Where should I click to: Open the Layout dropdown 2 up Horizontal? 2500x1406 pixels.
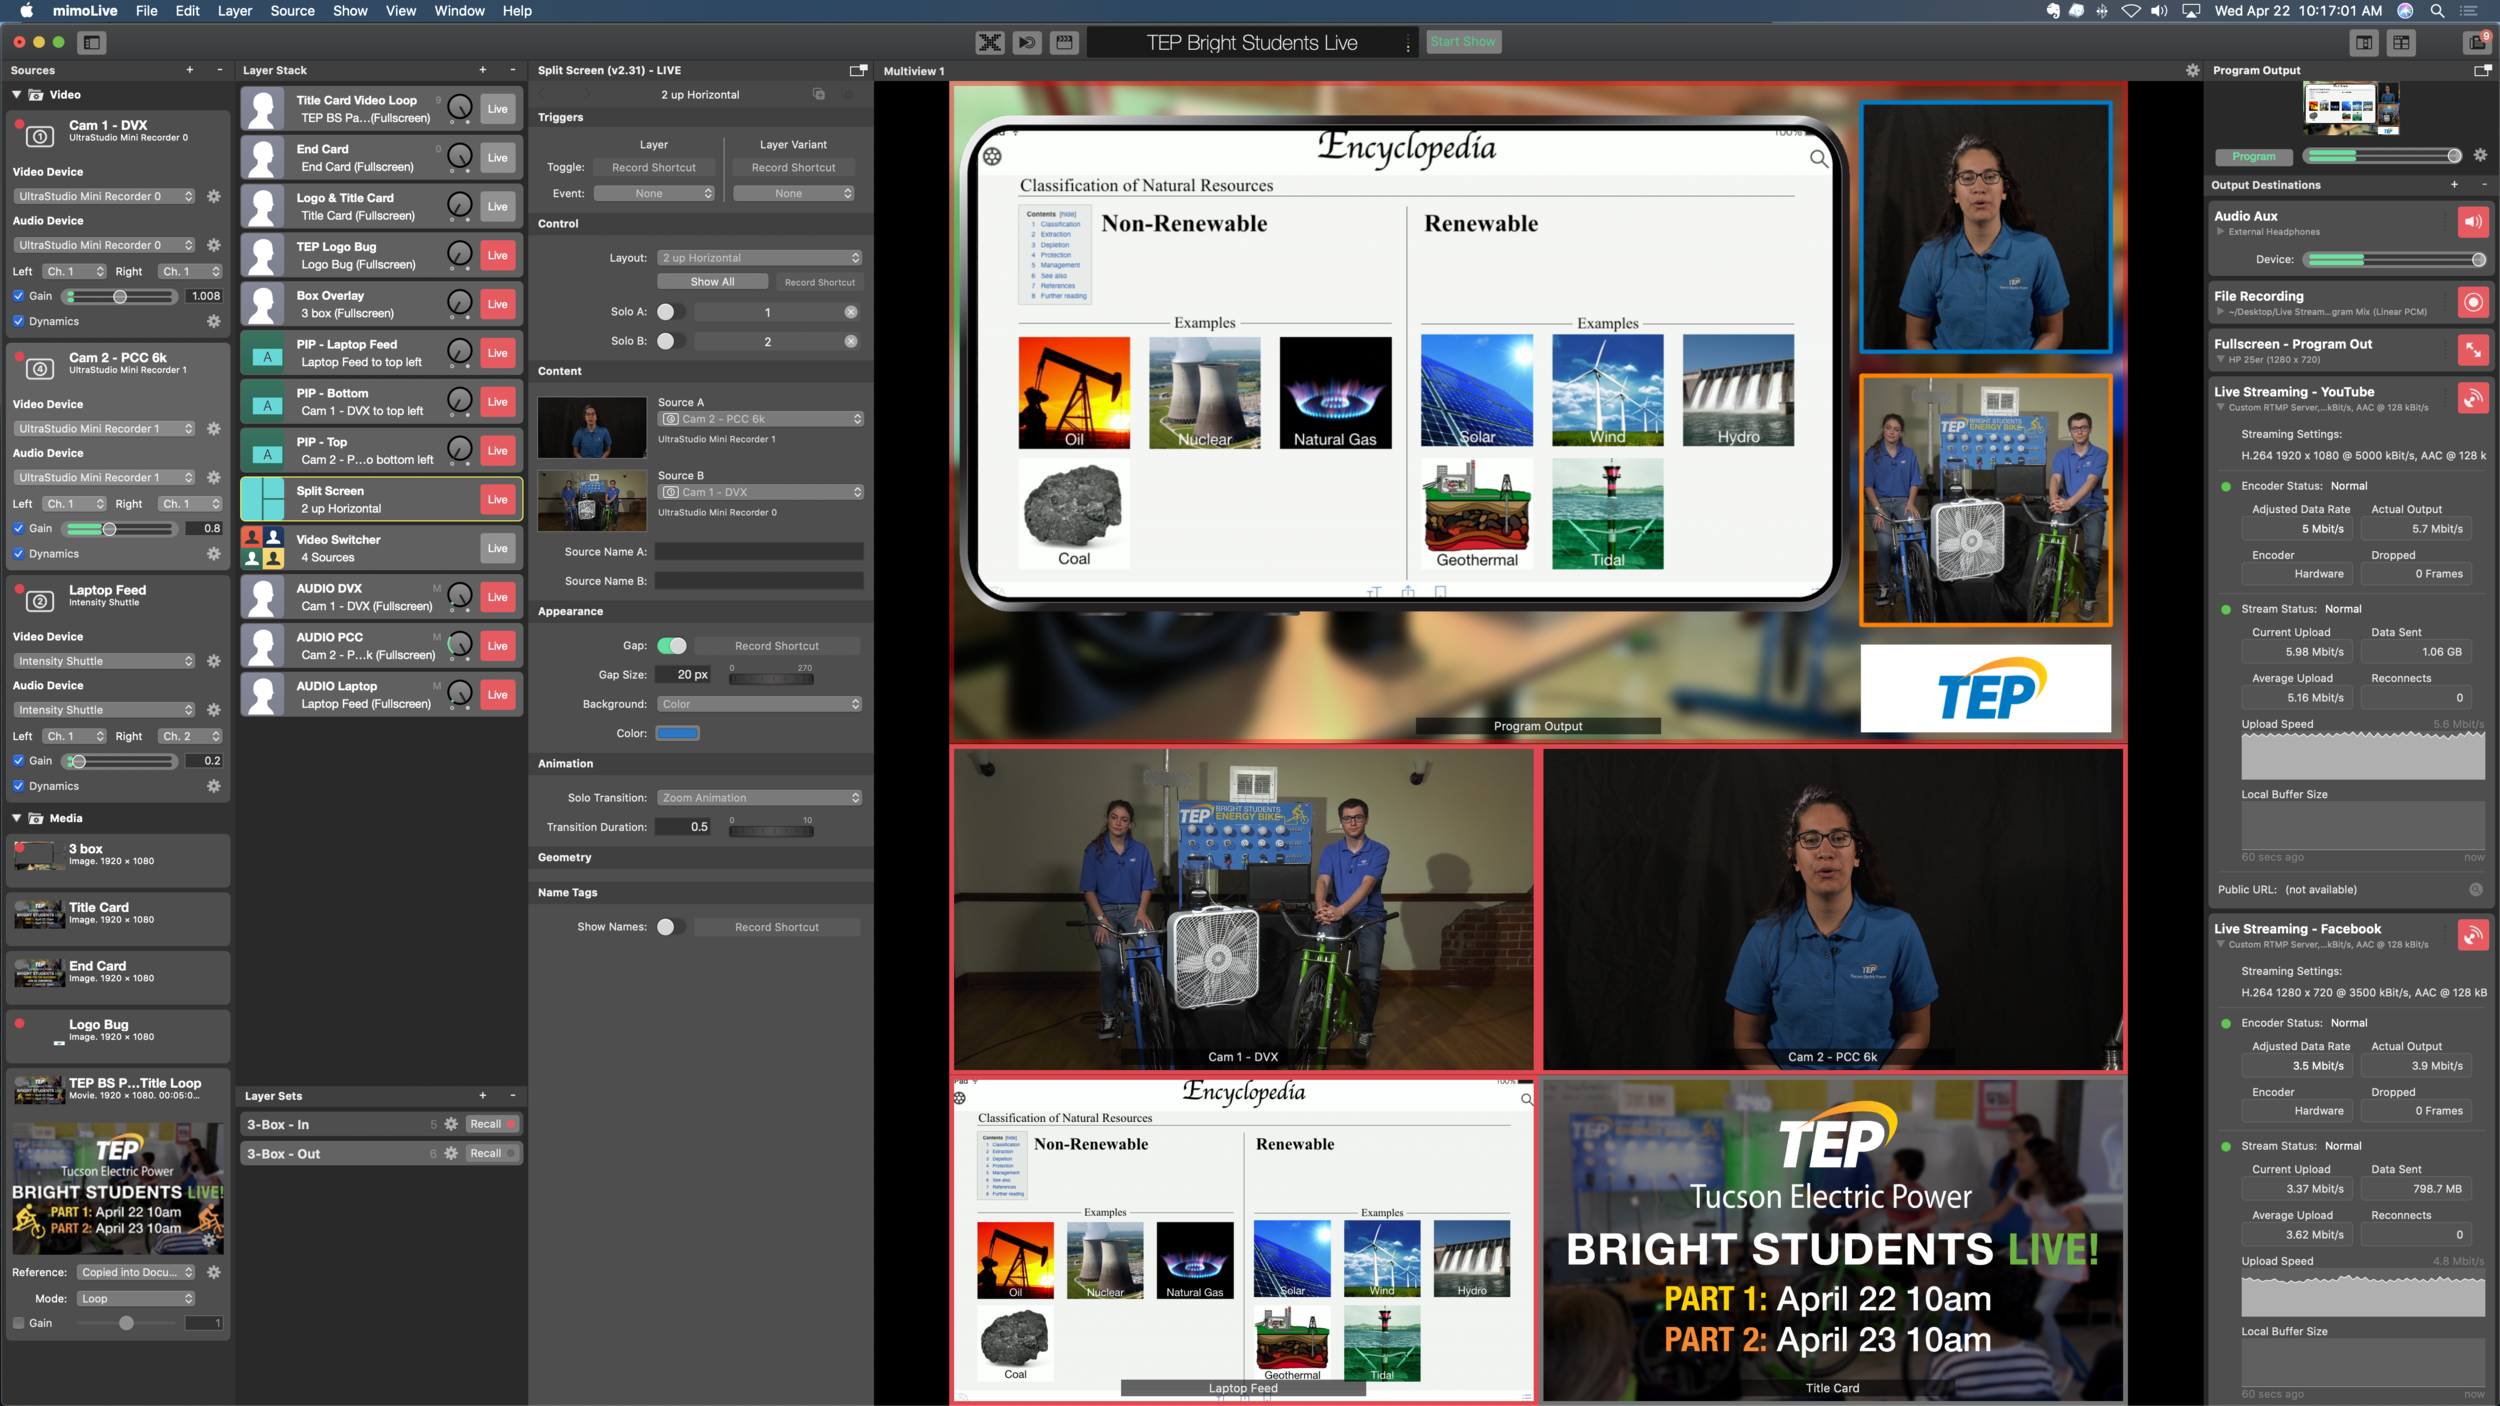759,258
